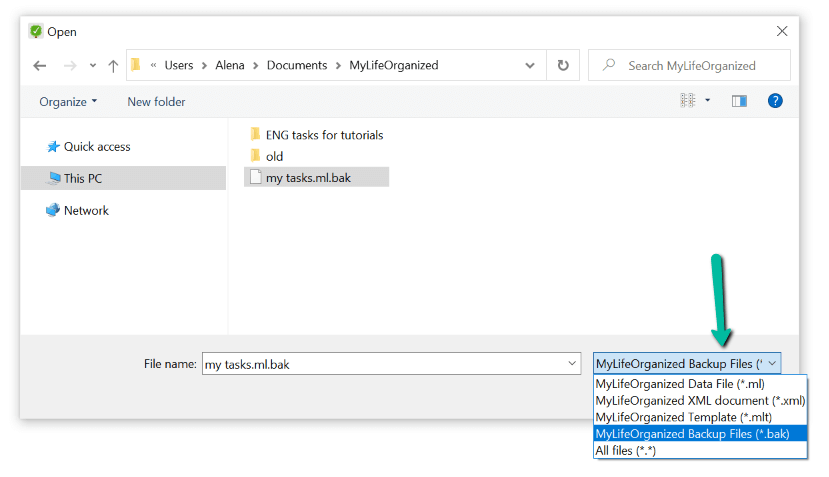829x477 pixels.
Task: Choose MyLifeOrganized Backup Files (*.bak) option
Action: click(700, 434)
